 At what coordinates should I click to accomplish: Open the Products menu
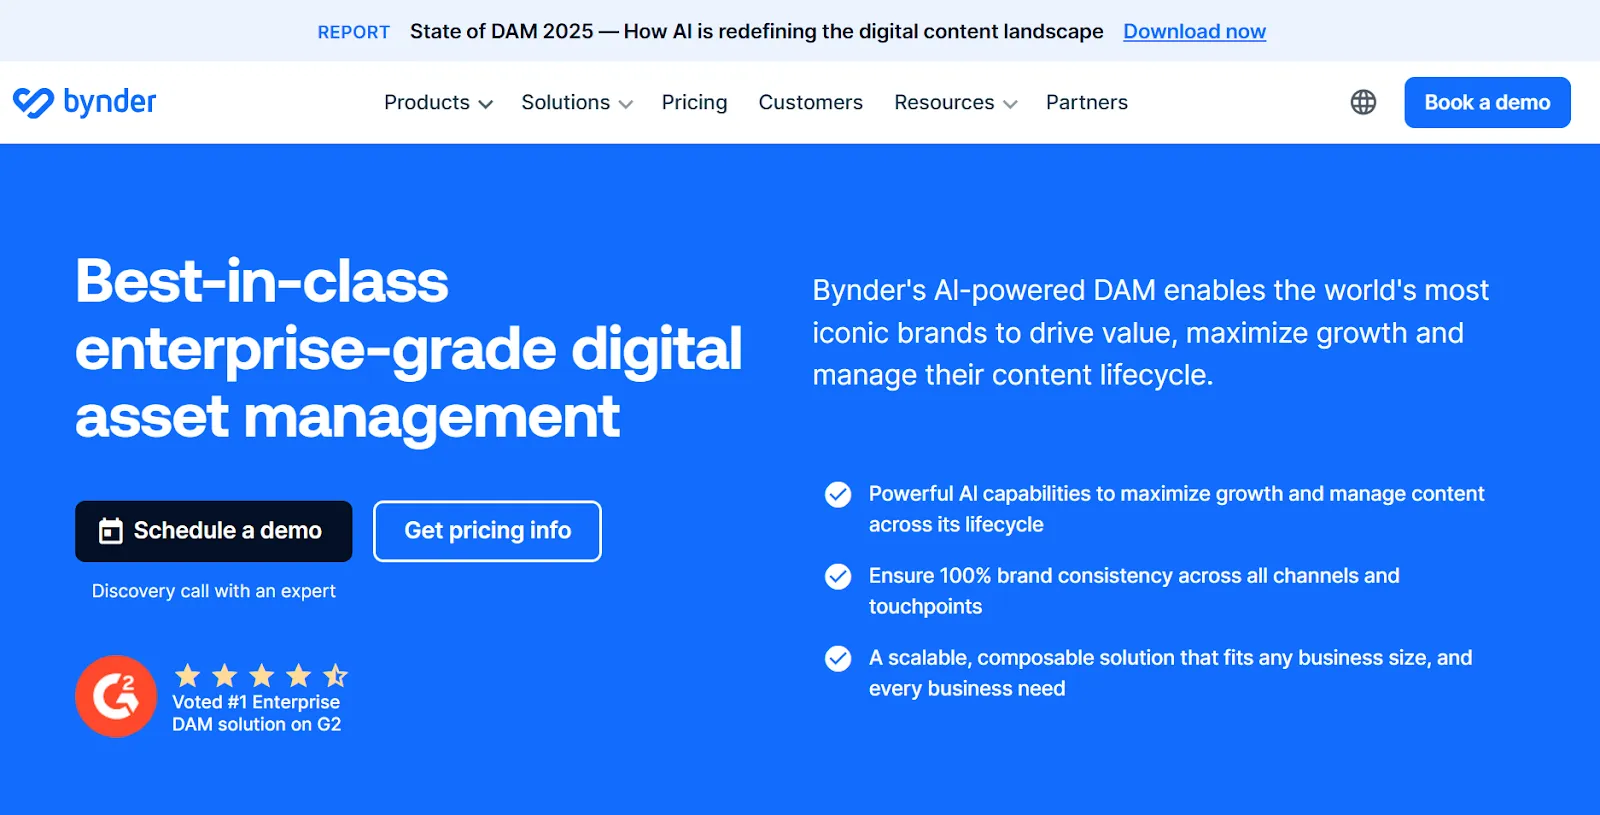pyautogui.click(x=438, y=102)
